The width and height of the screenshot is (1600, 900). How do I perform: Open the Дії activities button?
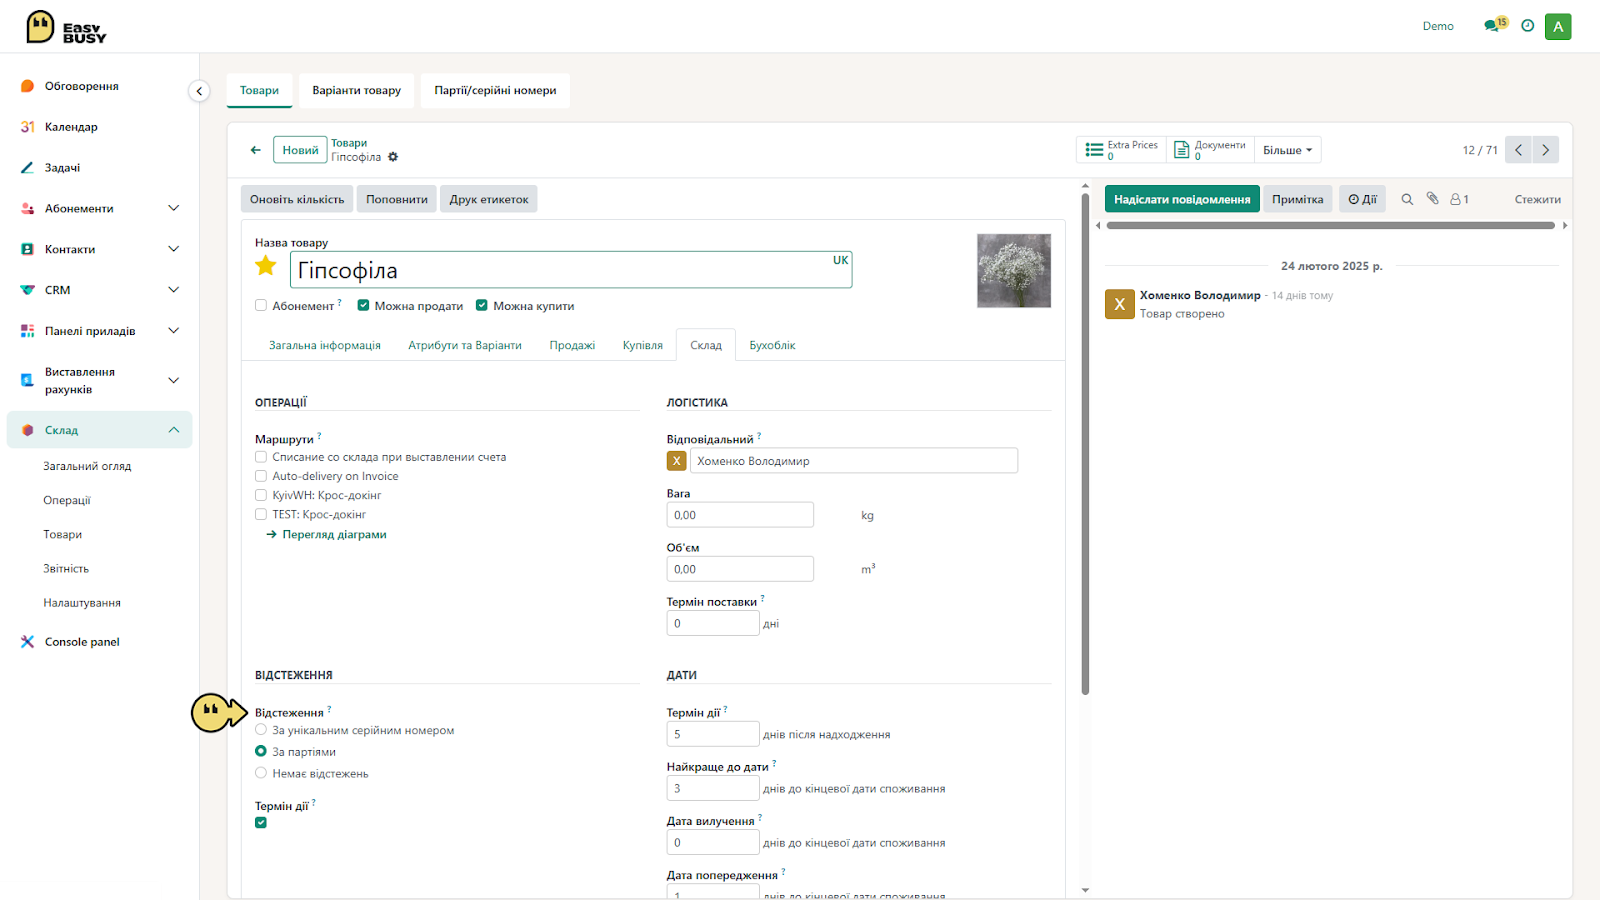tap(1362, 199)
